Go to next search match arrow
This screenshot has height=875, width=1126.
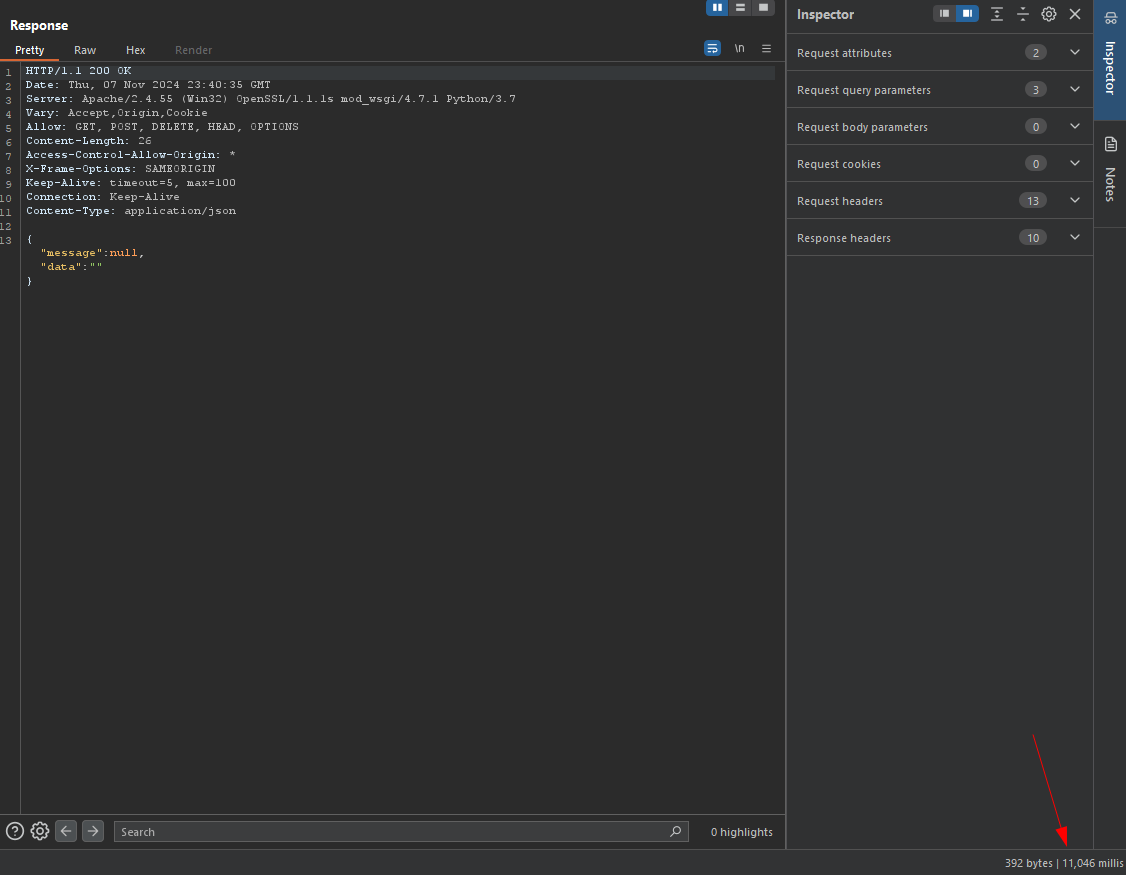[x=93, y=831]
